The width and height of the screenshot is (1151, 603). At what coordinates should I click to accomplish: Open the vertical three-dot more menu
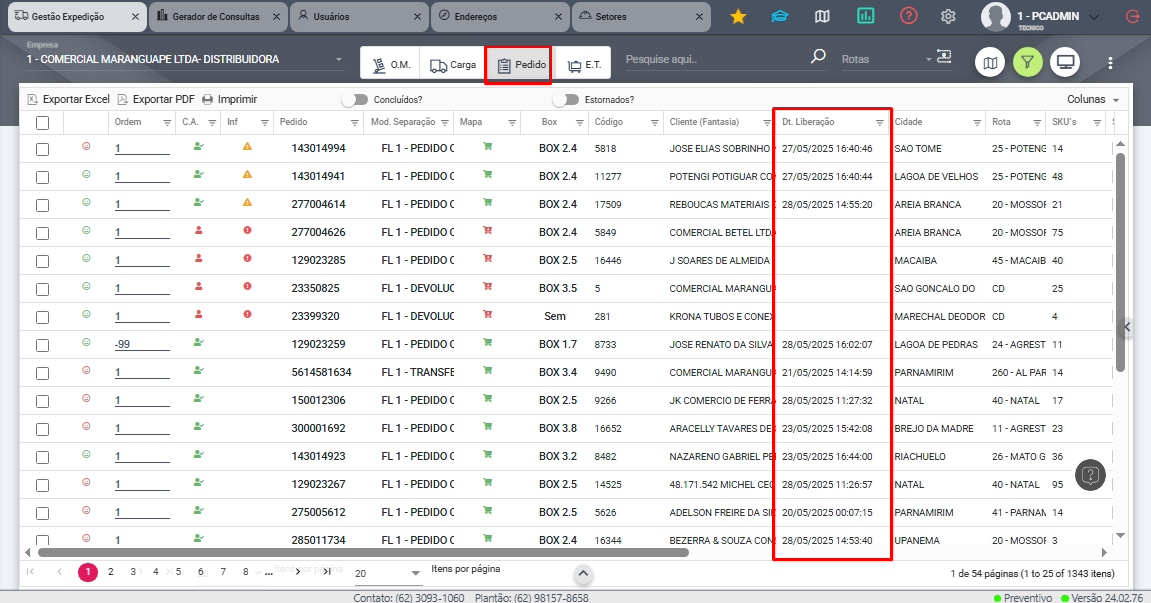tap(1110, 63)
